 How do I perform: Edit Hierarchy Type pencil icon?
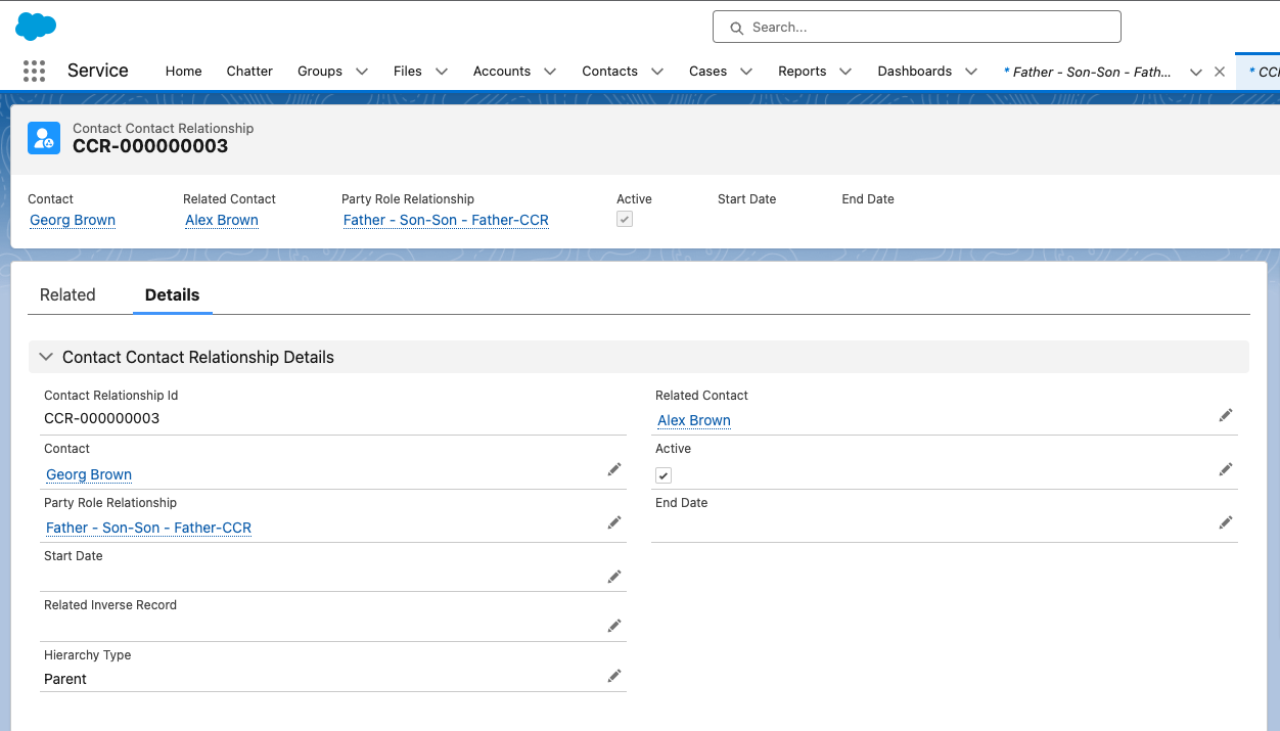[x=614, y=676]
